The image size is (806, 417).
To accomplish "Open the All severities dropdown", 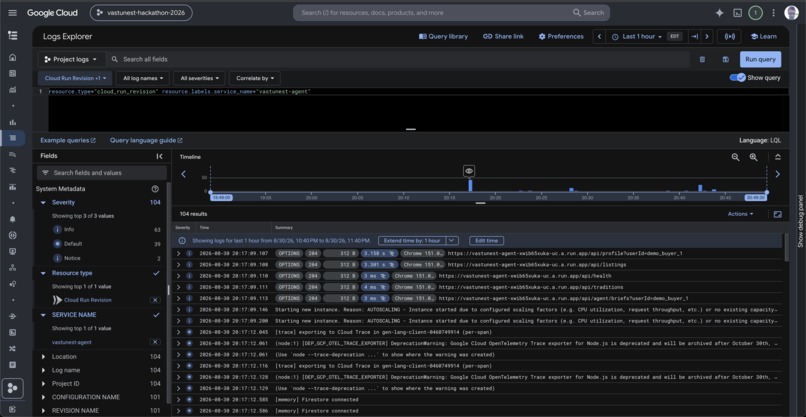I will point(199,78).
